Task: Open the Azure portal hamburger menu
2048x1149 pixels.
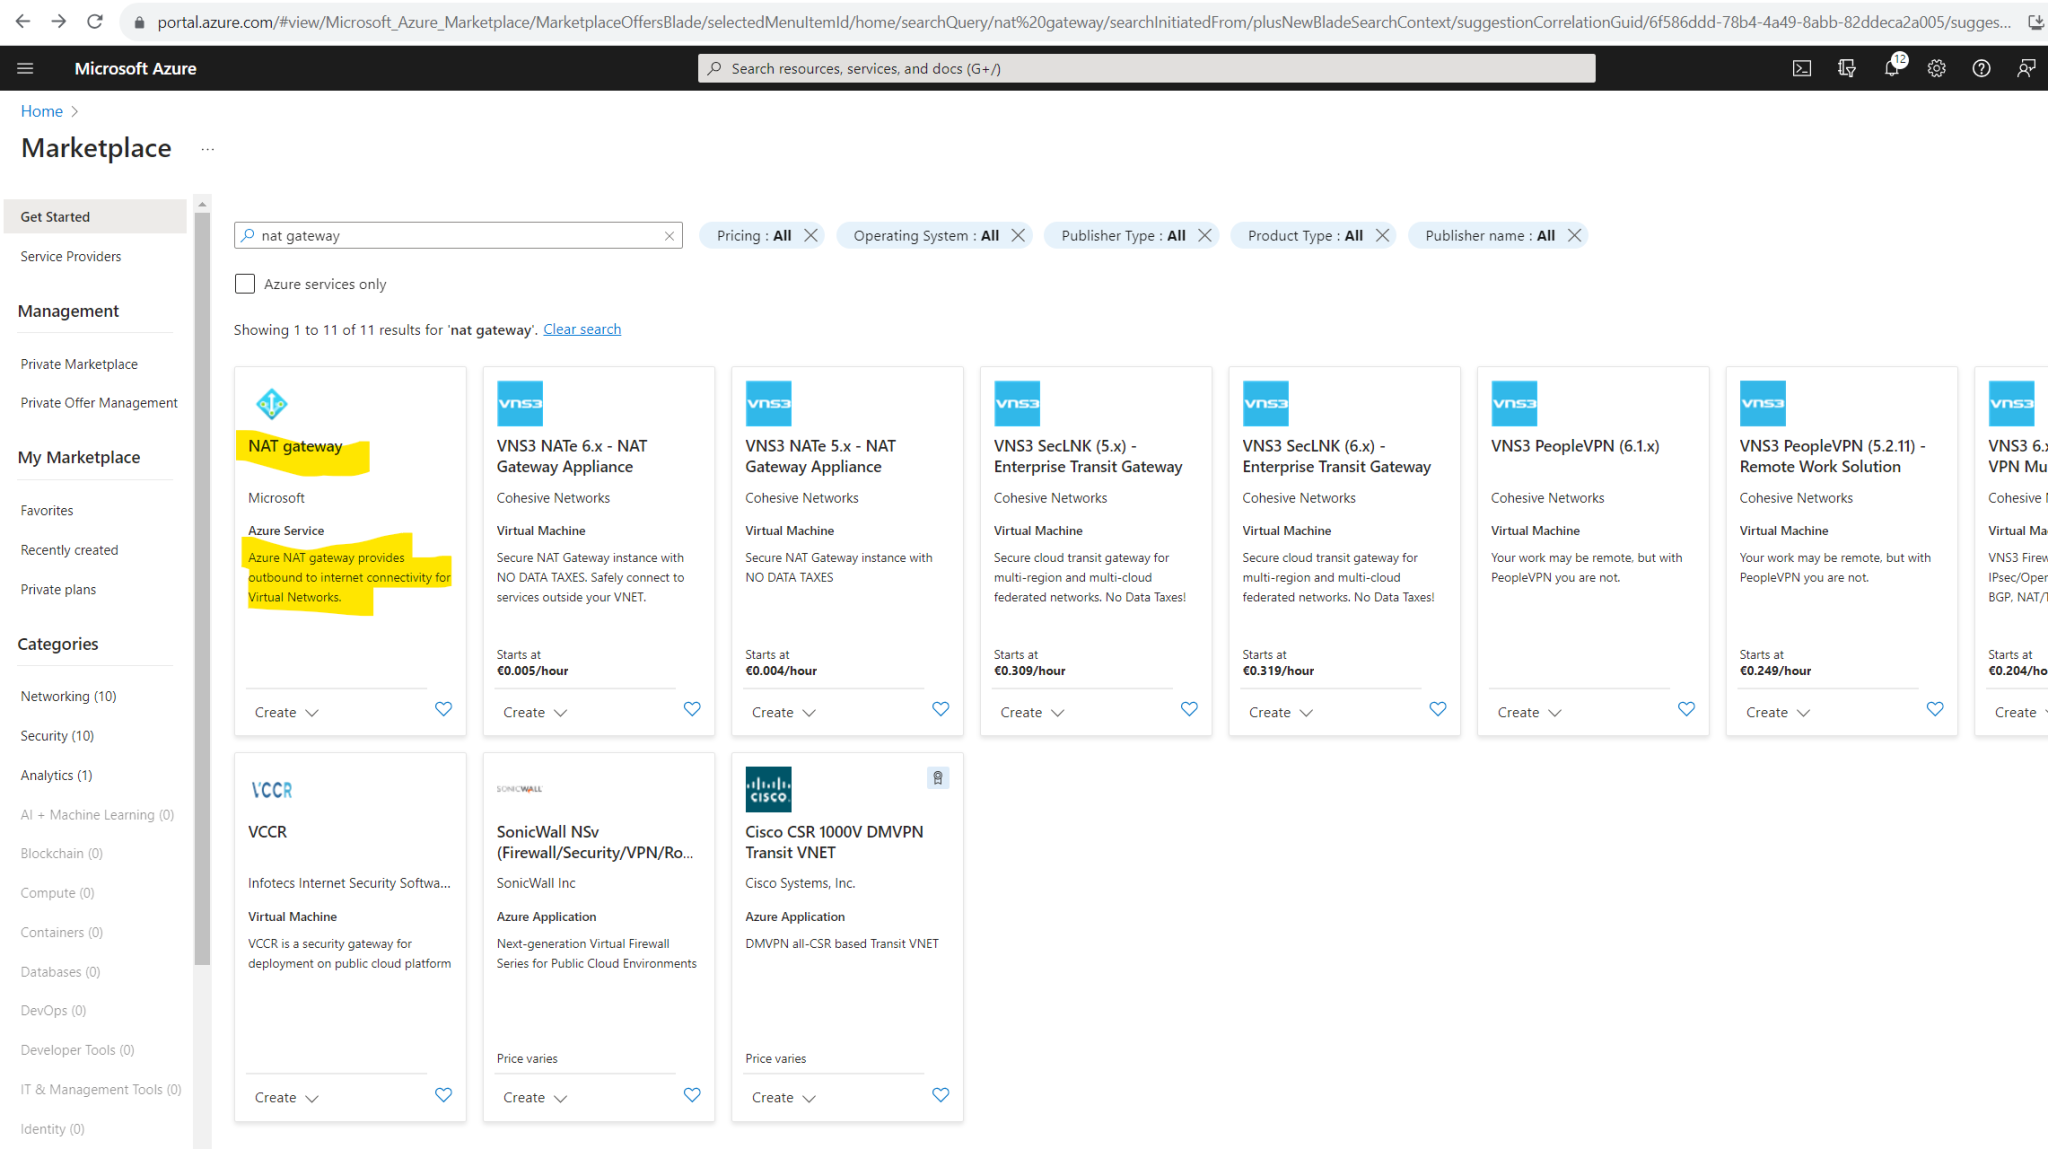Action: tap(25, 68)
